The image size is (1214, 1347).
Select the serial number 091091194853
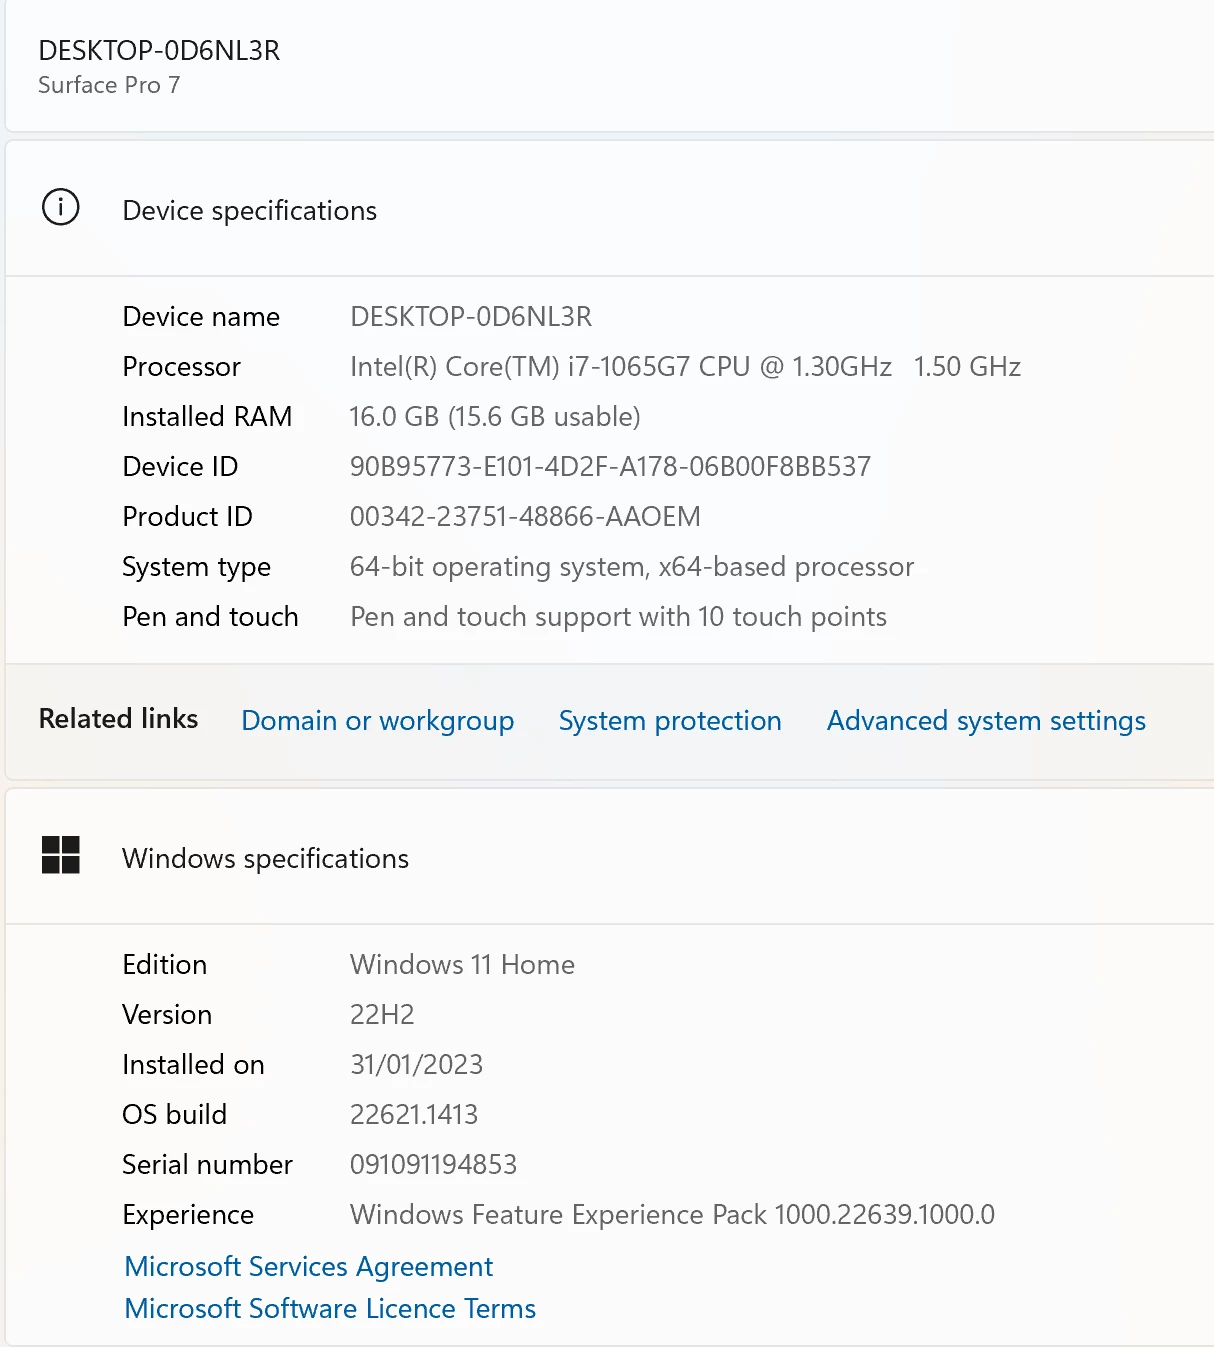pos(433,1164)
